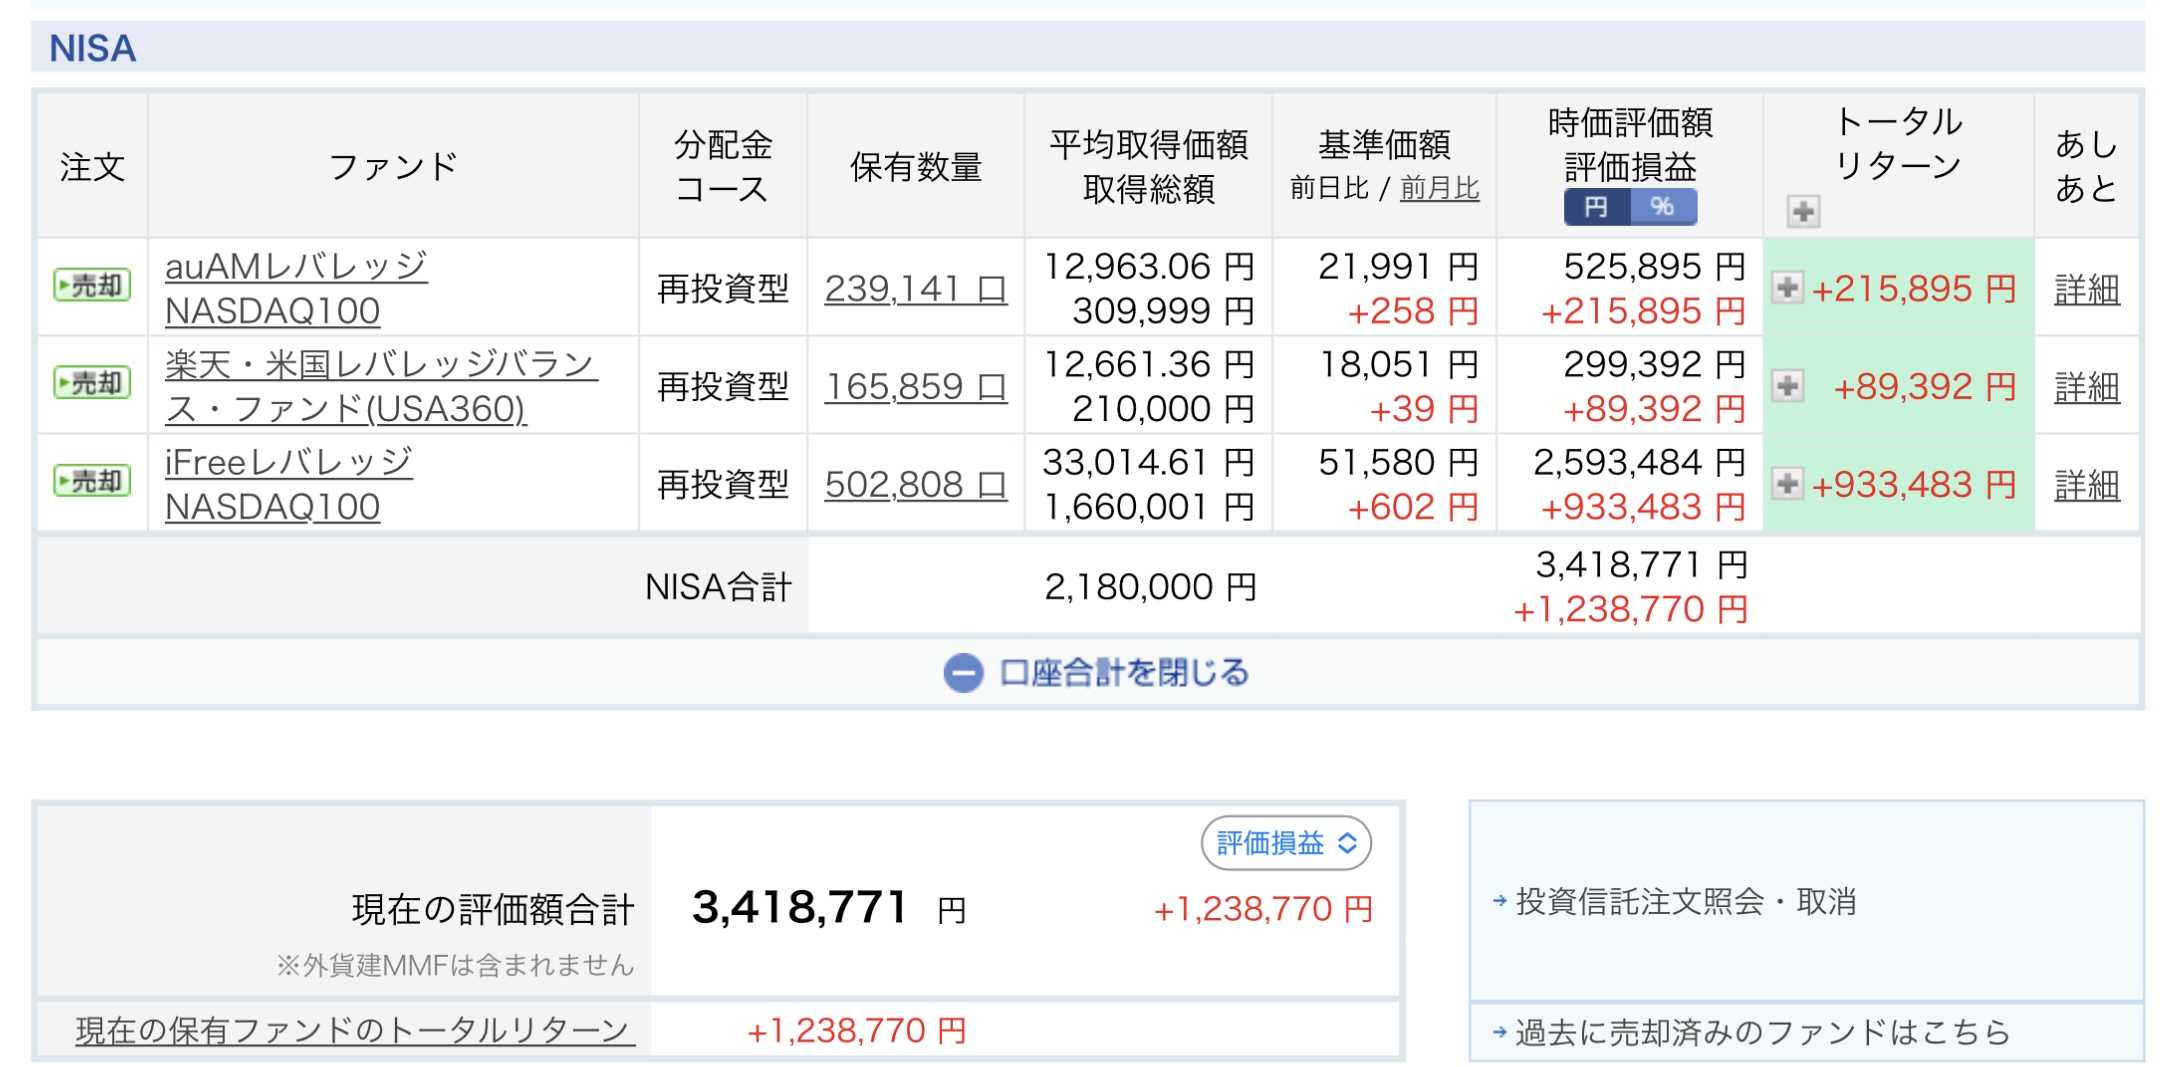Viewport: 2160px width, 1067px height.
Task: Expand USA360 fund total return breakdown
Action: pos(1787,385)
